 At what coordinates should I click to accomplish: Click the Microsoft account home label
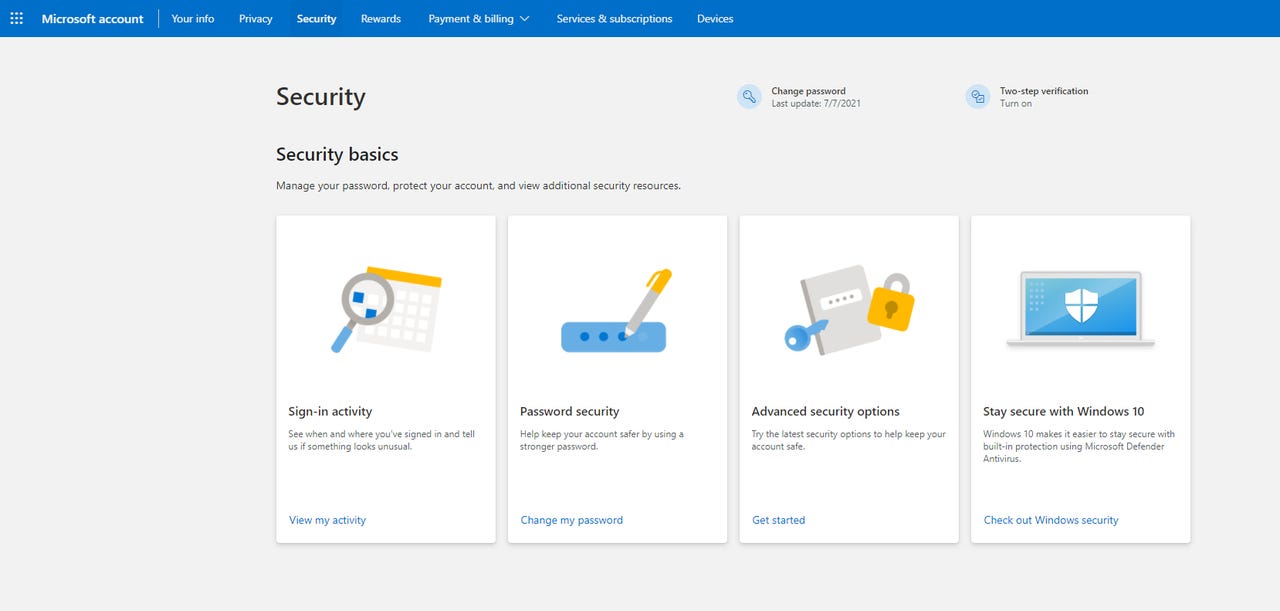(x=92, y=18)
